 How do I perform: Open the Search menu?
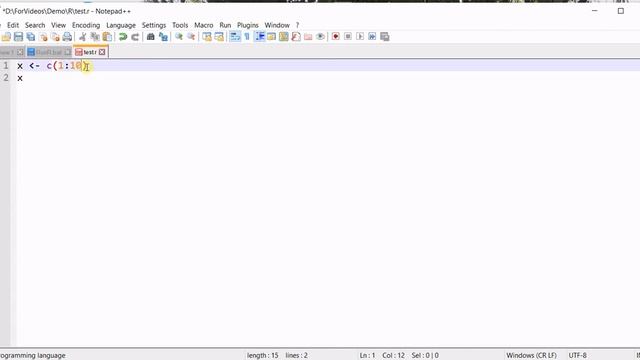point(35,25)
